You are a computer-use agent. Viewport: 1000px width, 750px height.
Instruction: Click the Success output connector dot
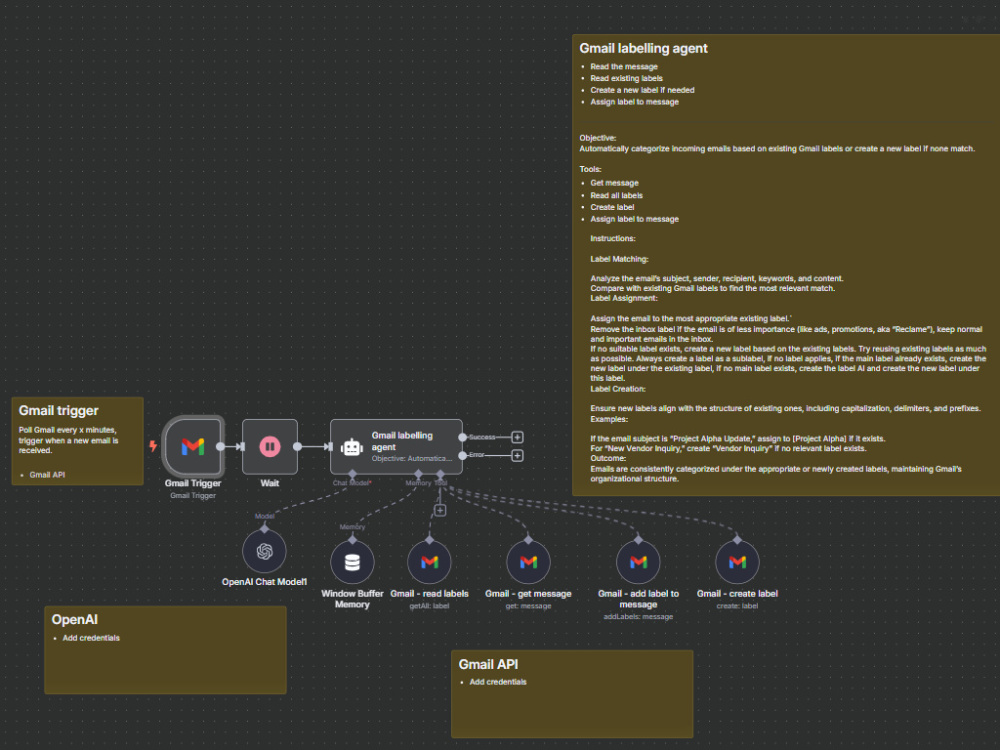[462, 438]
